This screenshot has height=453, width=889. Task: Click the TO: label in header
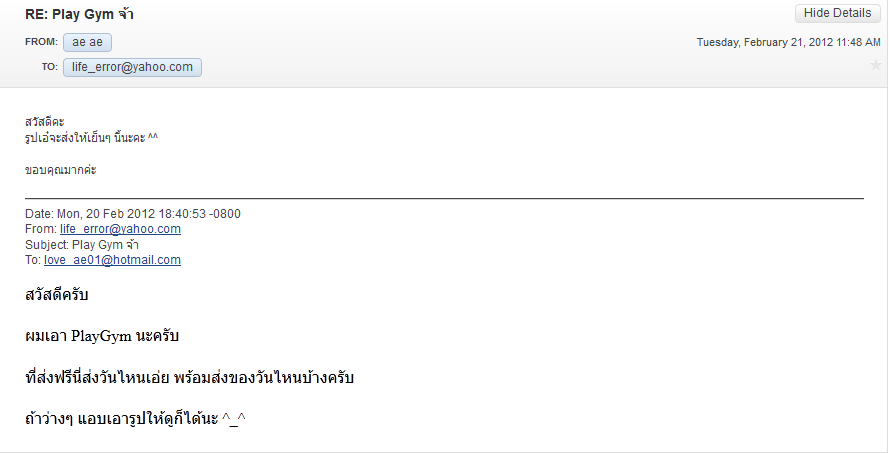(49, 67)
